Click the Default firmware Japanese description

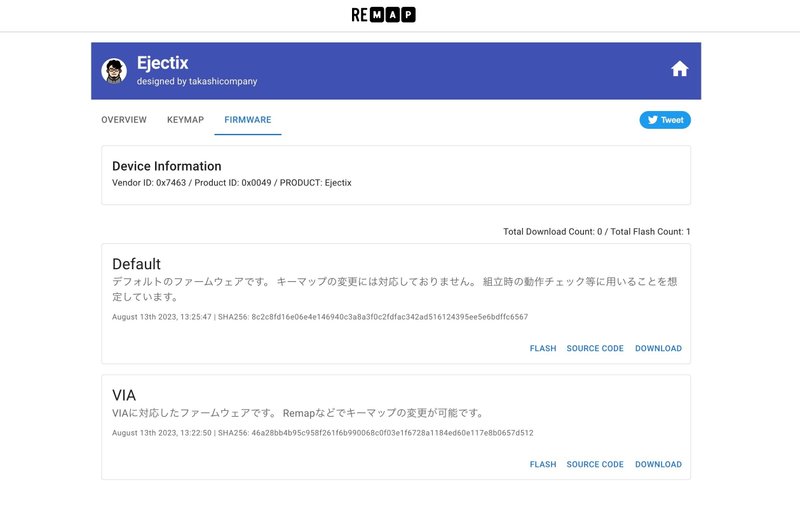[x=394, y=289]
